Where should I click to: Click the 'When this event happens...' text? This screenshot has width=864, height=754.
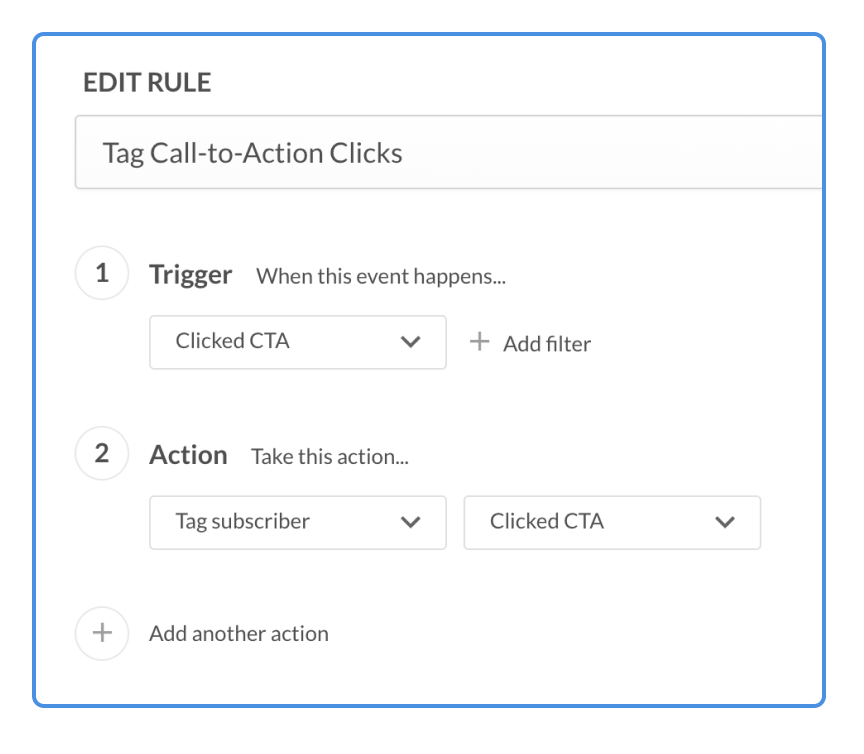tap(381, 277)
